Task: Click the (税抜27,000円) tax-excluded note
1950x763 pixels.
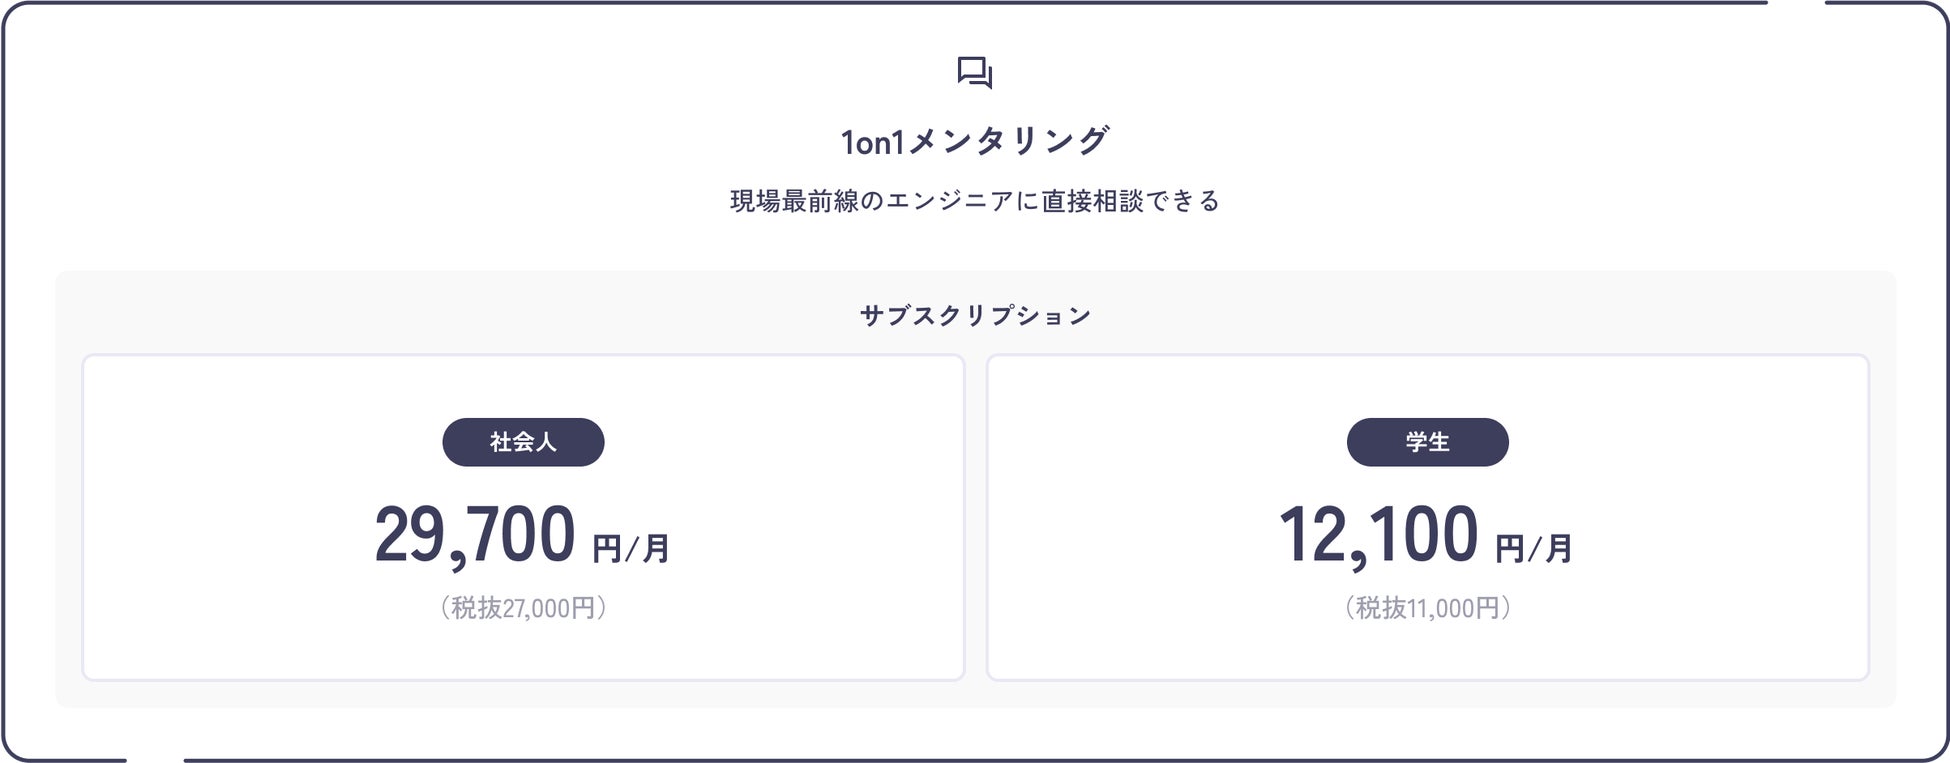Action: 523,608
